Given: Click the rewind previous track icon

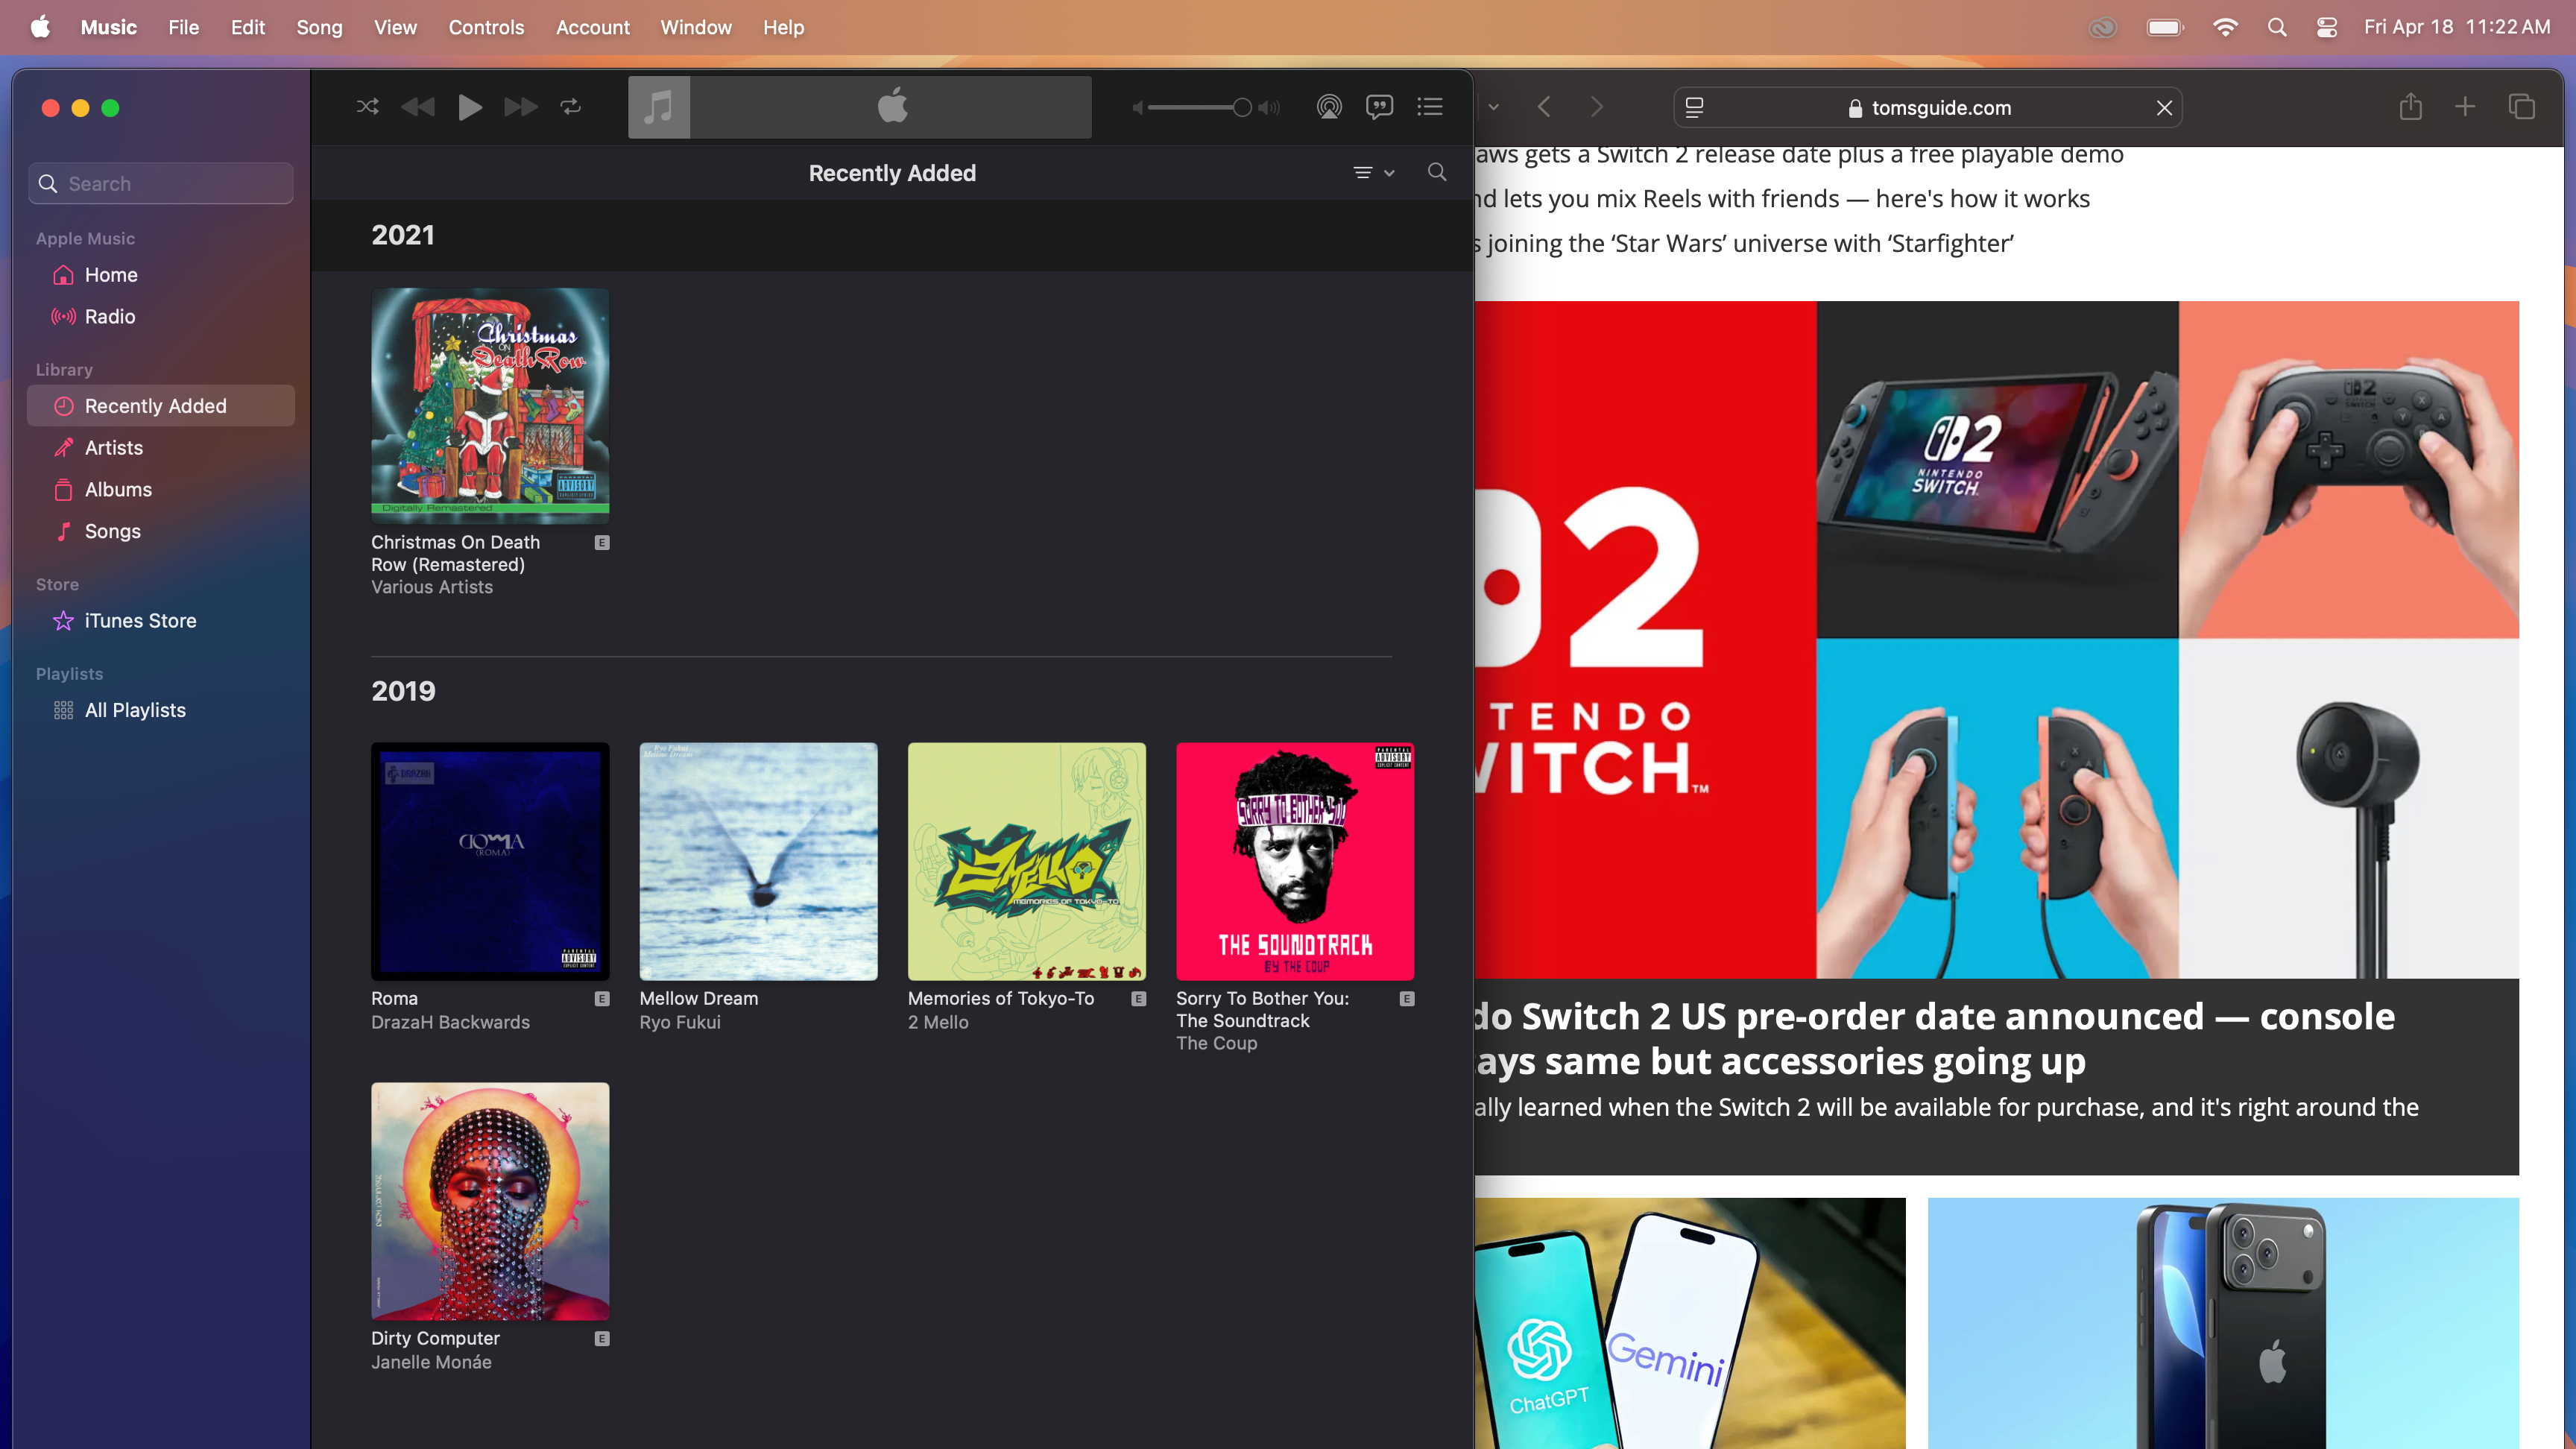Looking at the screenshot, I should point(417,107).
